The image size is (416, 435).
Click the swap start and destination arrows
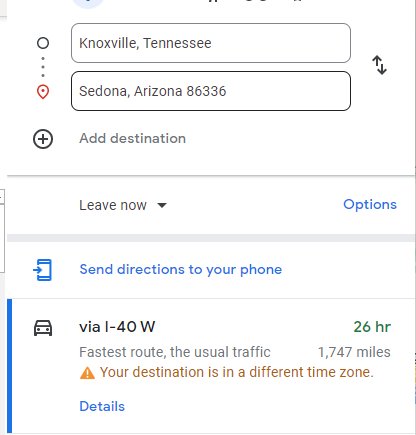tap(379, 65)
